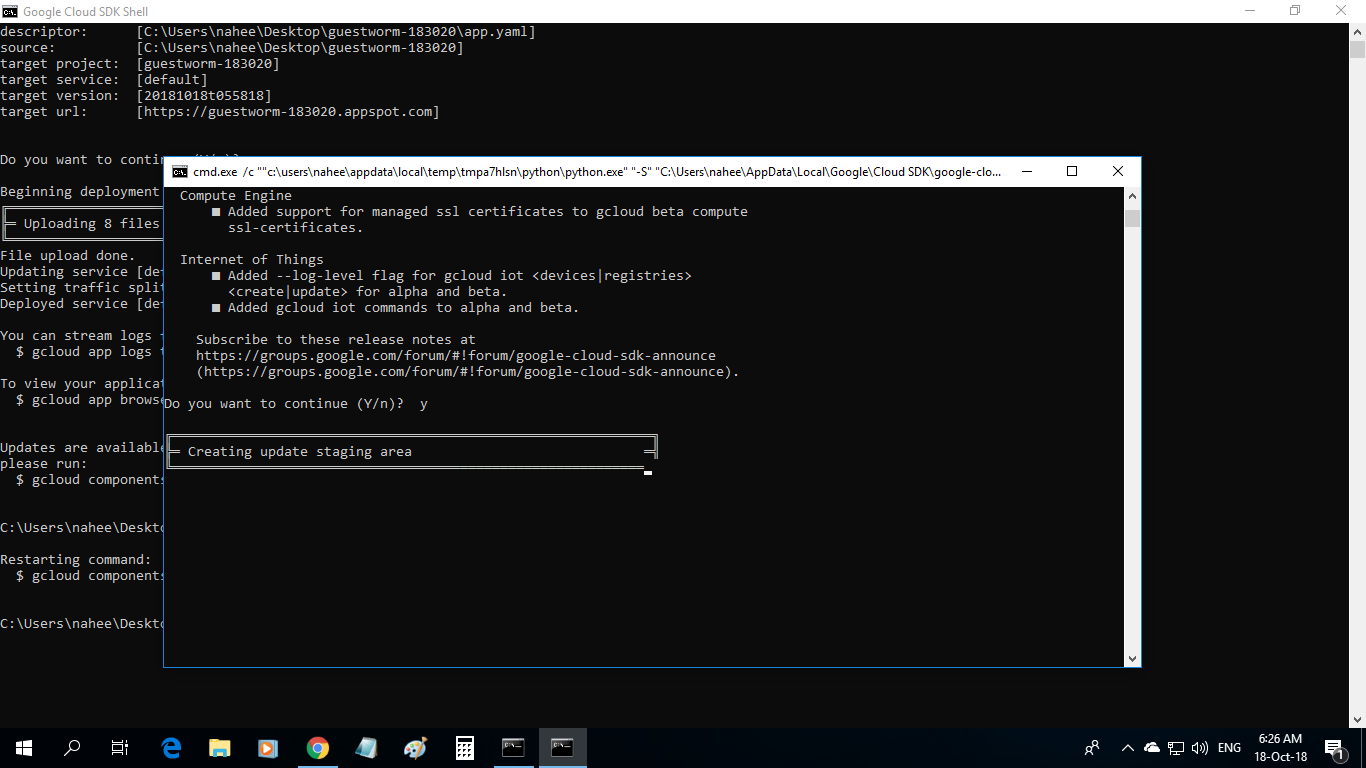Click the first google-cloud-sdk-announce forum URL
Viewport: 1366px width, 768px height.
pos(456,356)
